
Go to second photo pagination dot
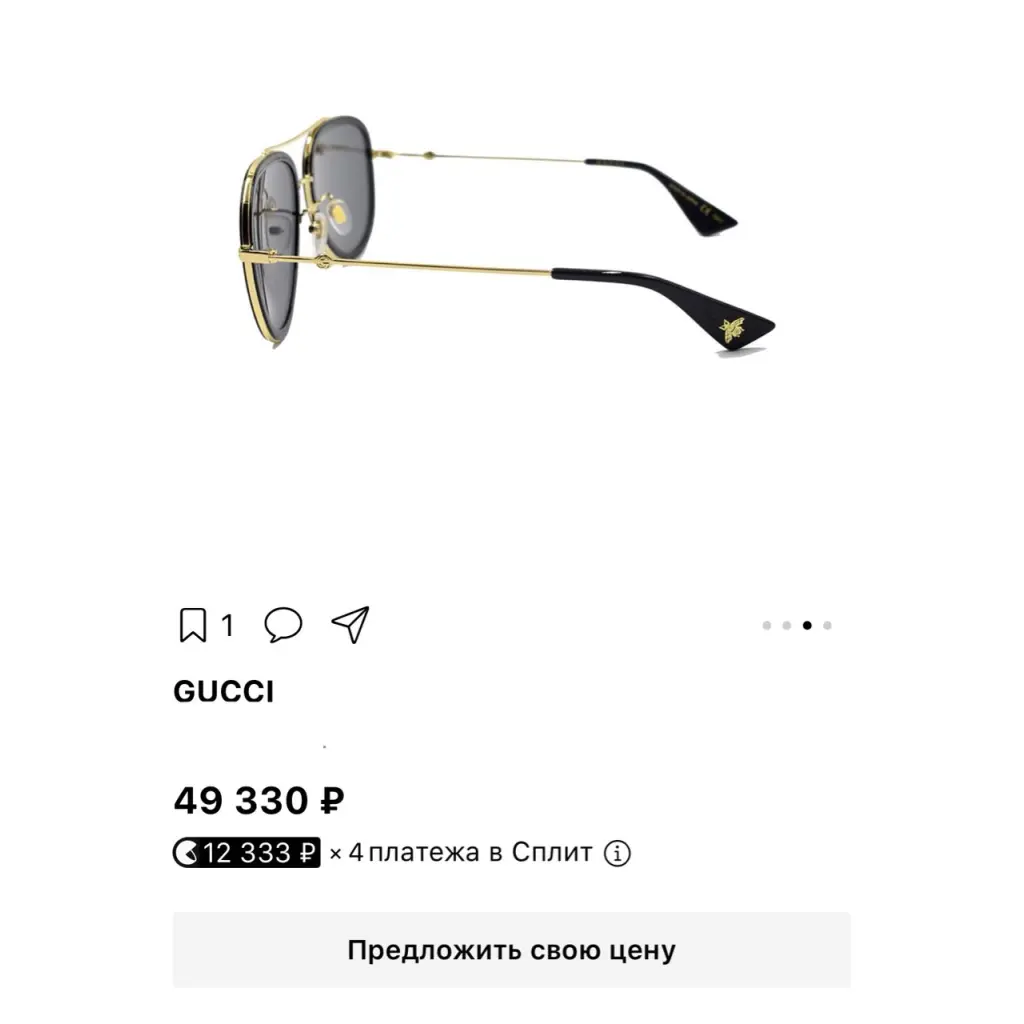coord(787,626)
